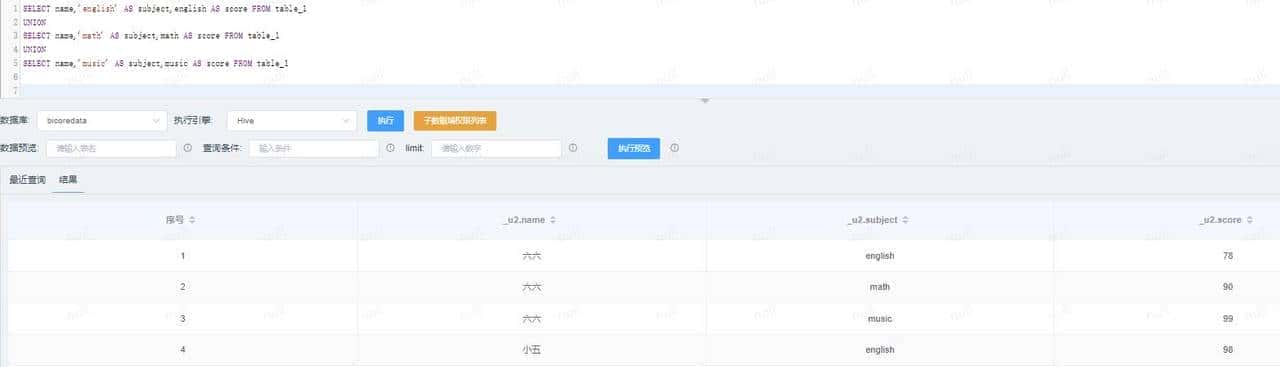This screenshot has width=1280, height=367.
Task: Select the 小五 name cell
Action: (531, 350)
